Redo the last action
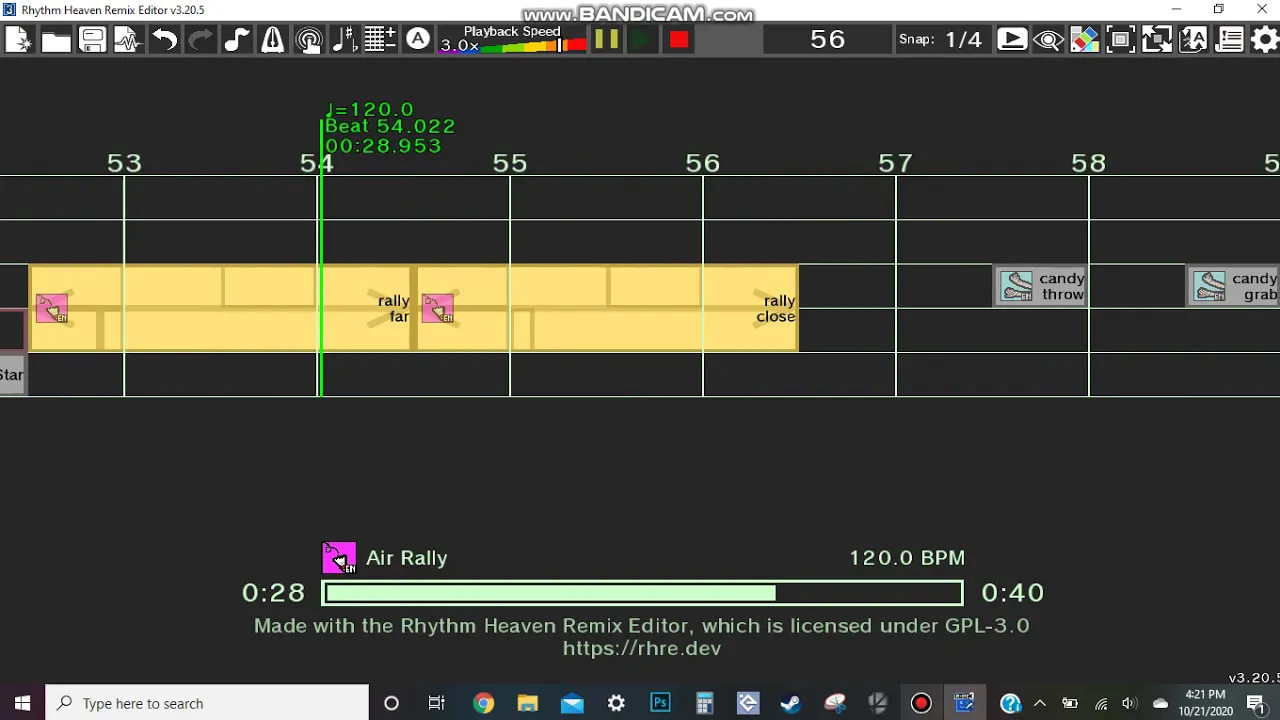The image size is (1280, 720). tap(201, 40)
